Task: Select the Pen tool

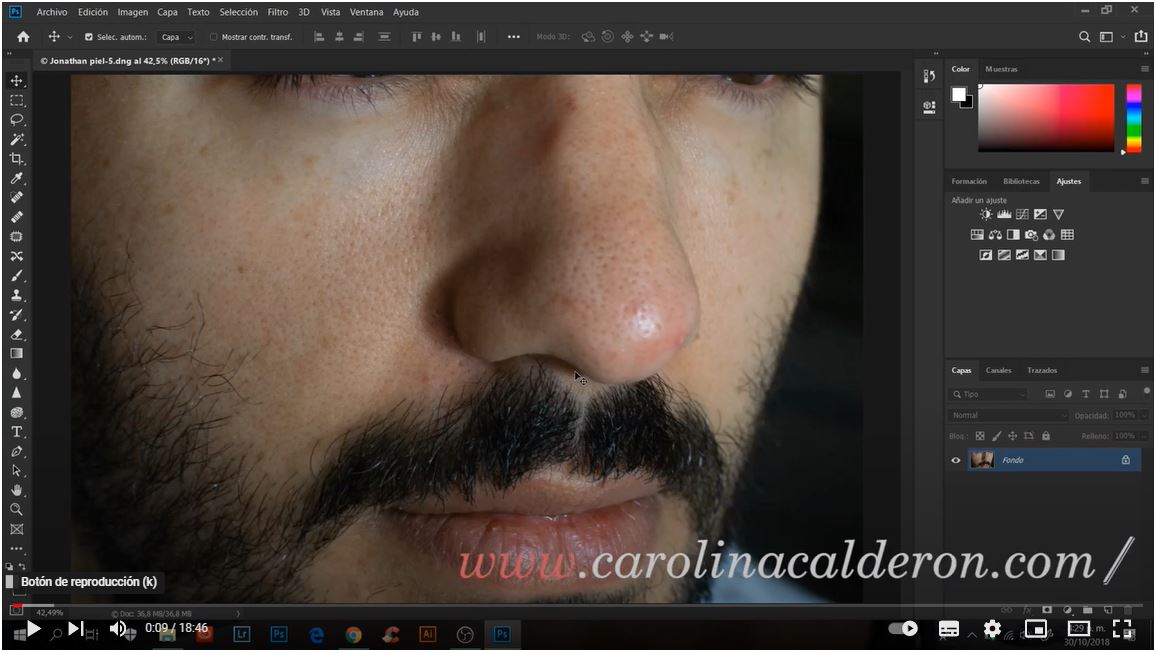Action: [16, 452]
